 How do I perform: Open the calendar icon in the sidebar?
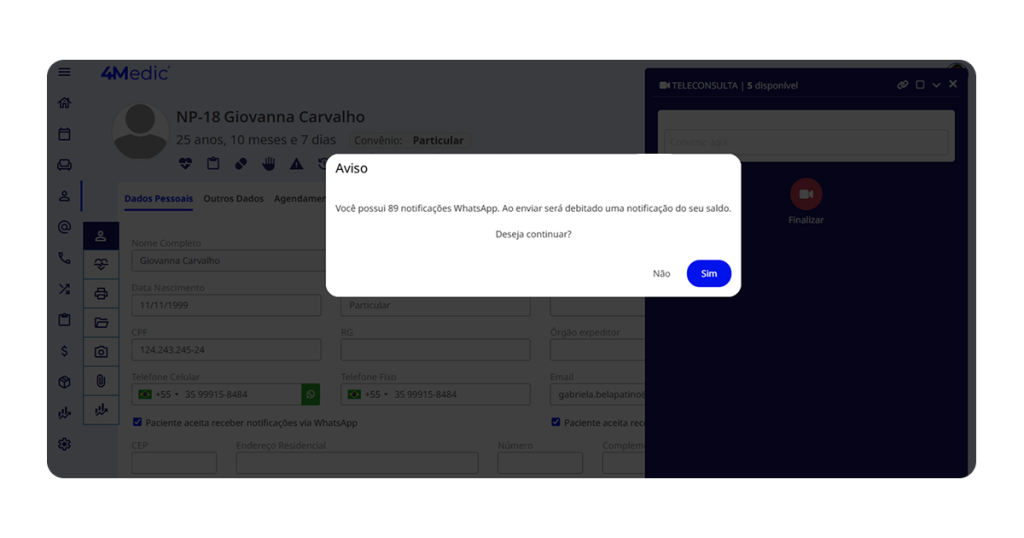(65, 134)
